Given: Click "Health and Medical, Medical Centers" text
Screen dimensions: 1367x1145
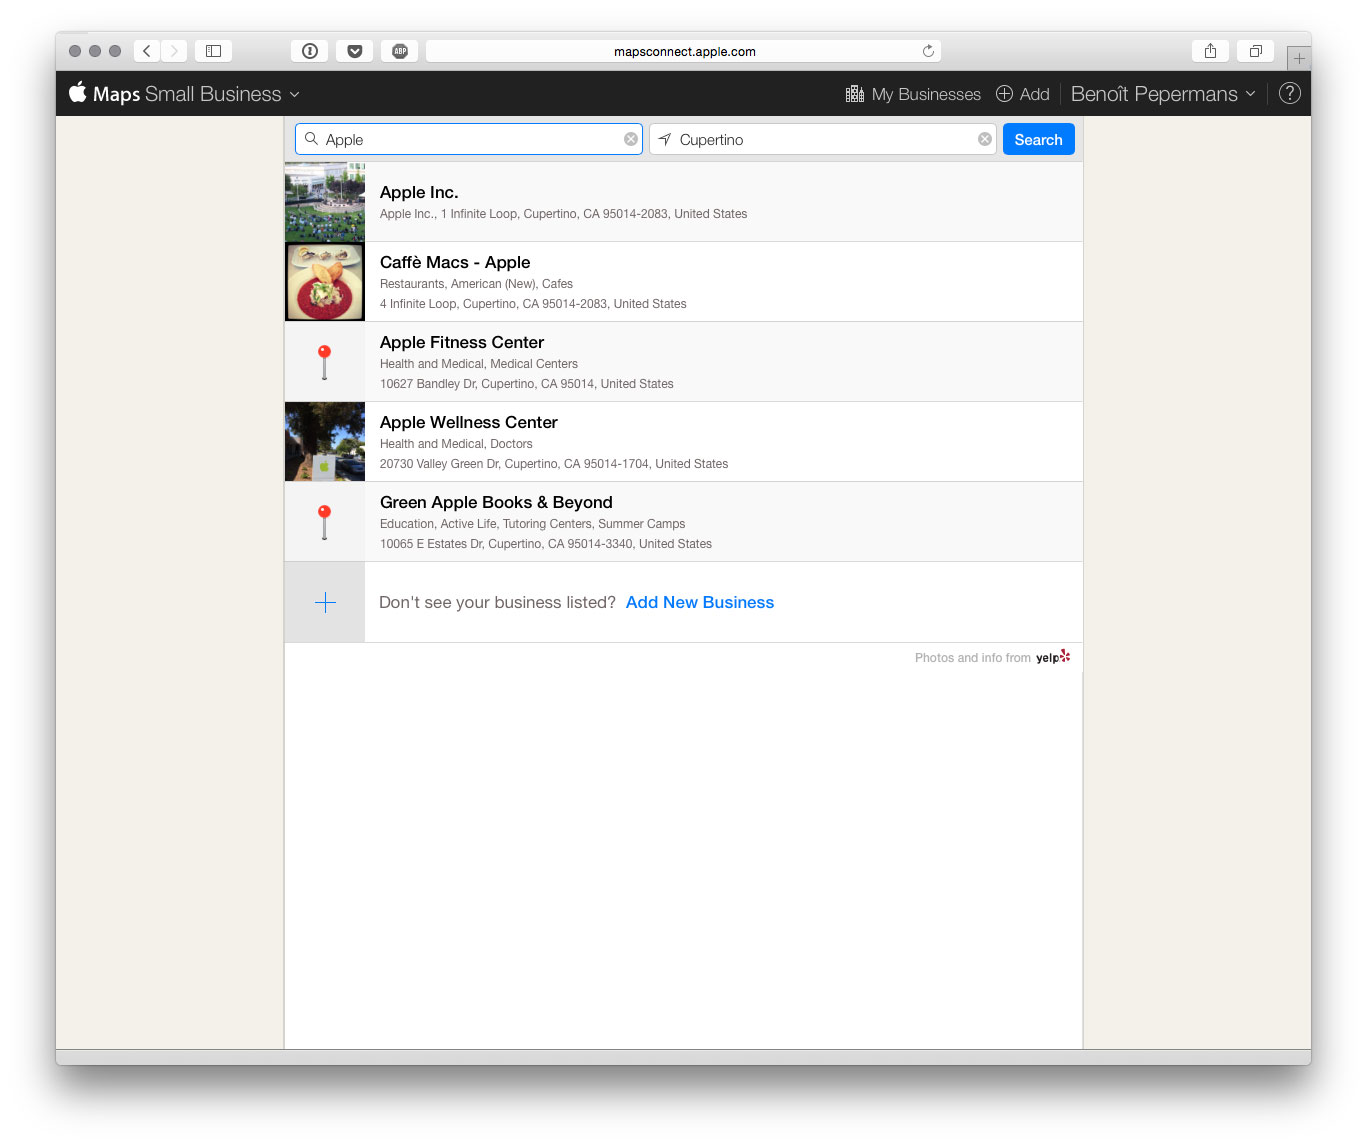Looking at the screenshot, I should (x=479, y=364).
